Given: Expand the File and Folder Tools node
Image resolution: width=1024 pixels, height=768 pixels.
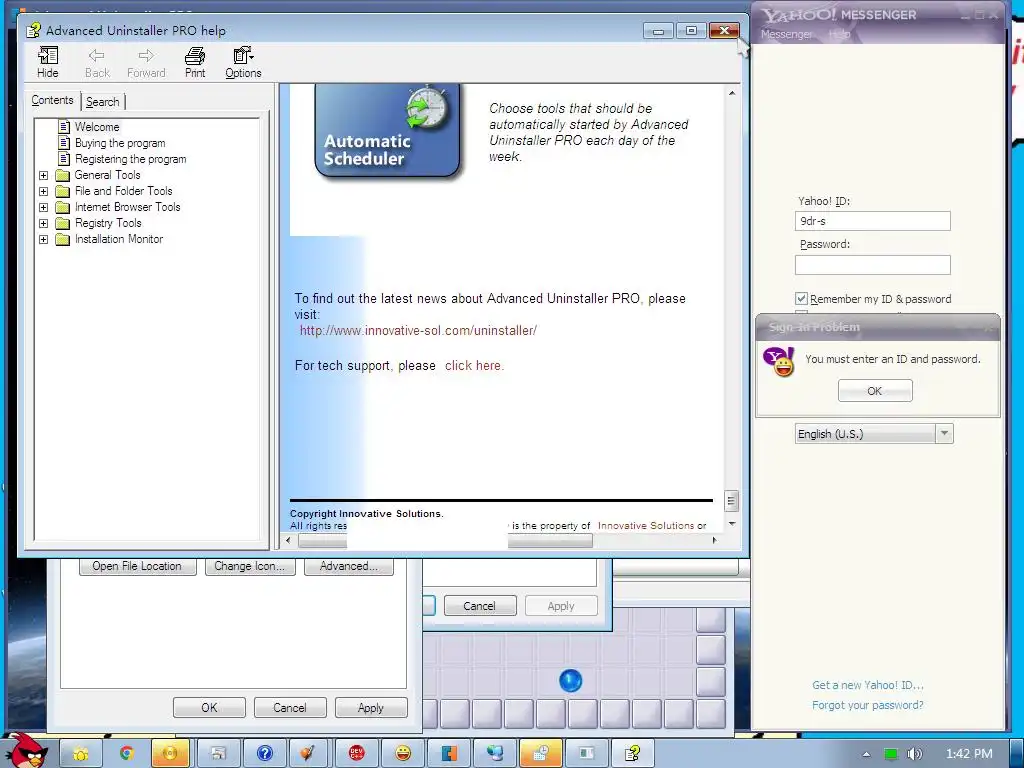Looking at the screenshot, I should click(43, 191).
